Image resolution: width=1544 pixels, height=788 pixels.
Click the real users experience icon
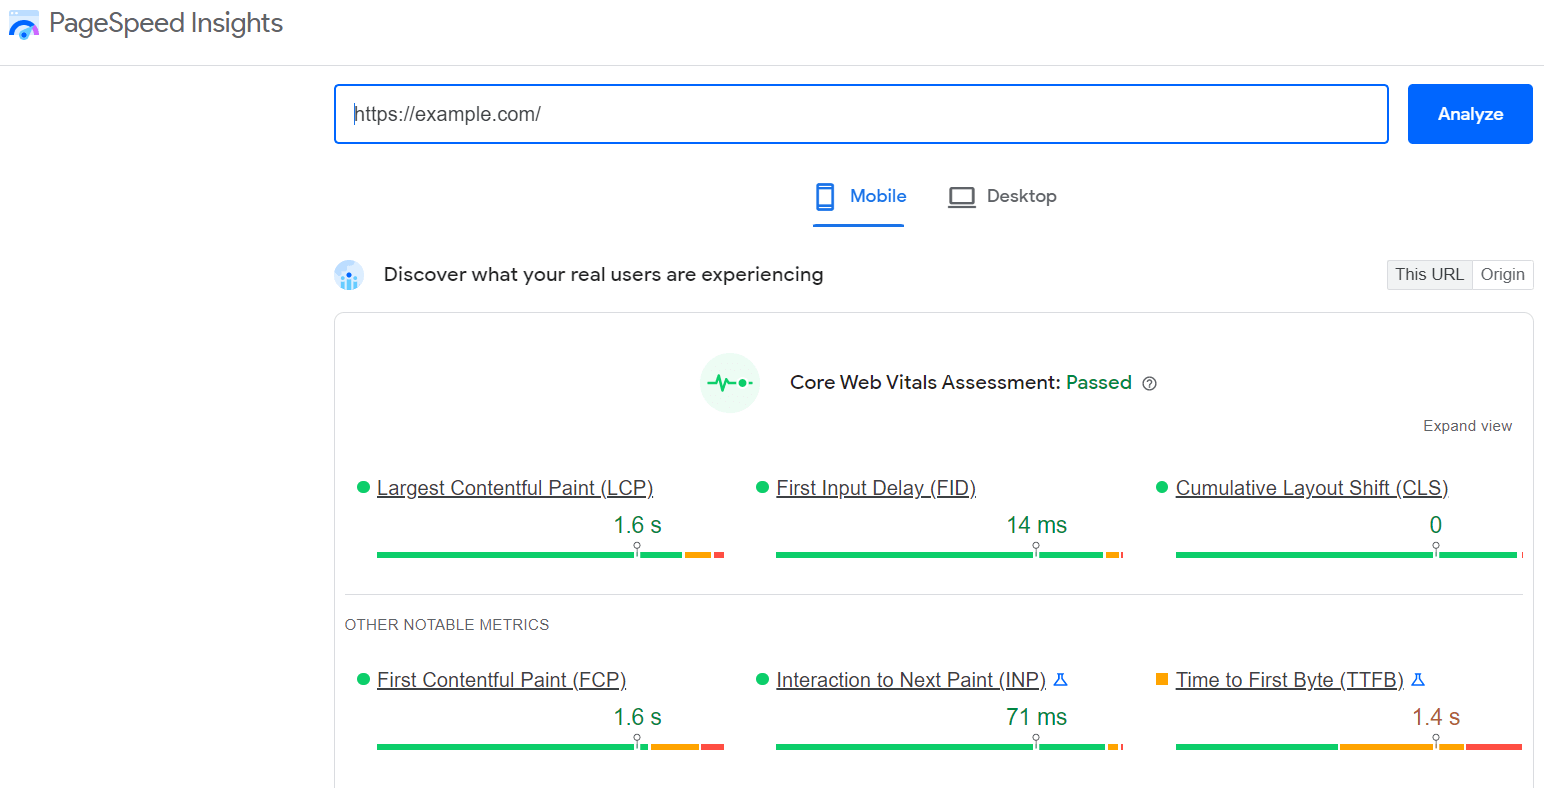(x=348, y=274)
